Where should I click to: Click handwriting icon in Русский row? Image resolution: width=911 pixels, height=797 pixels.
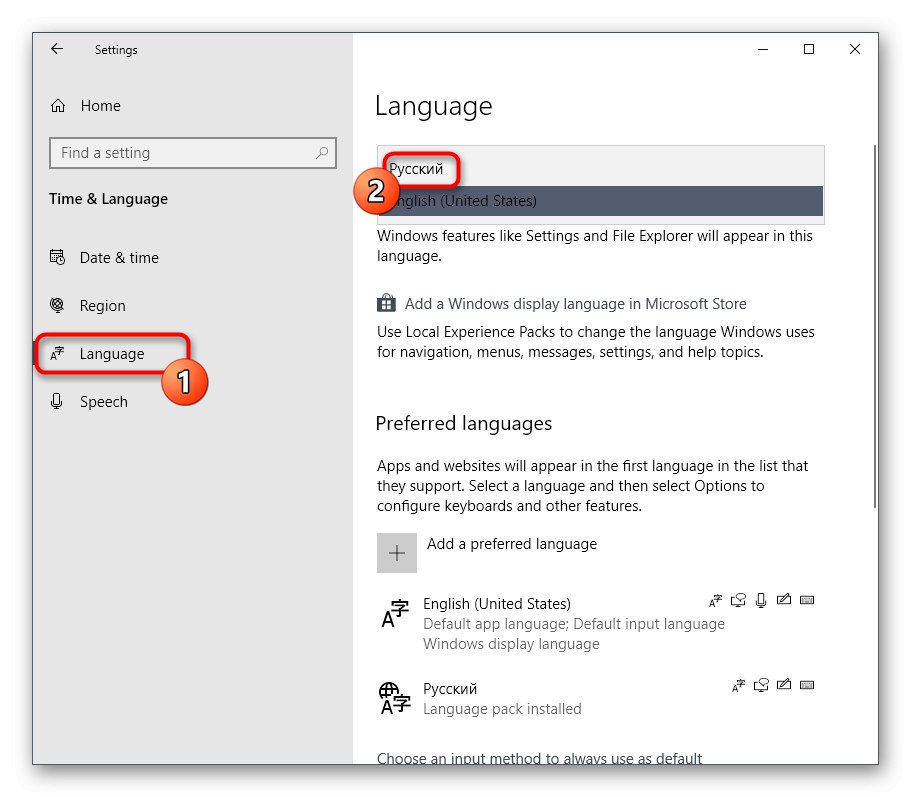point(784,685)
